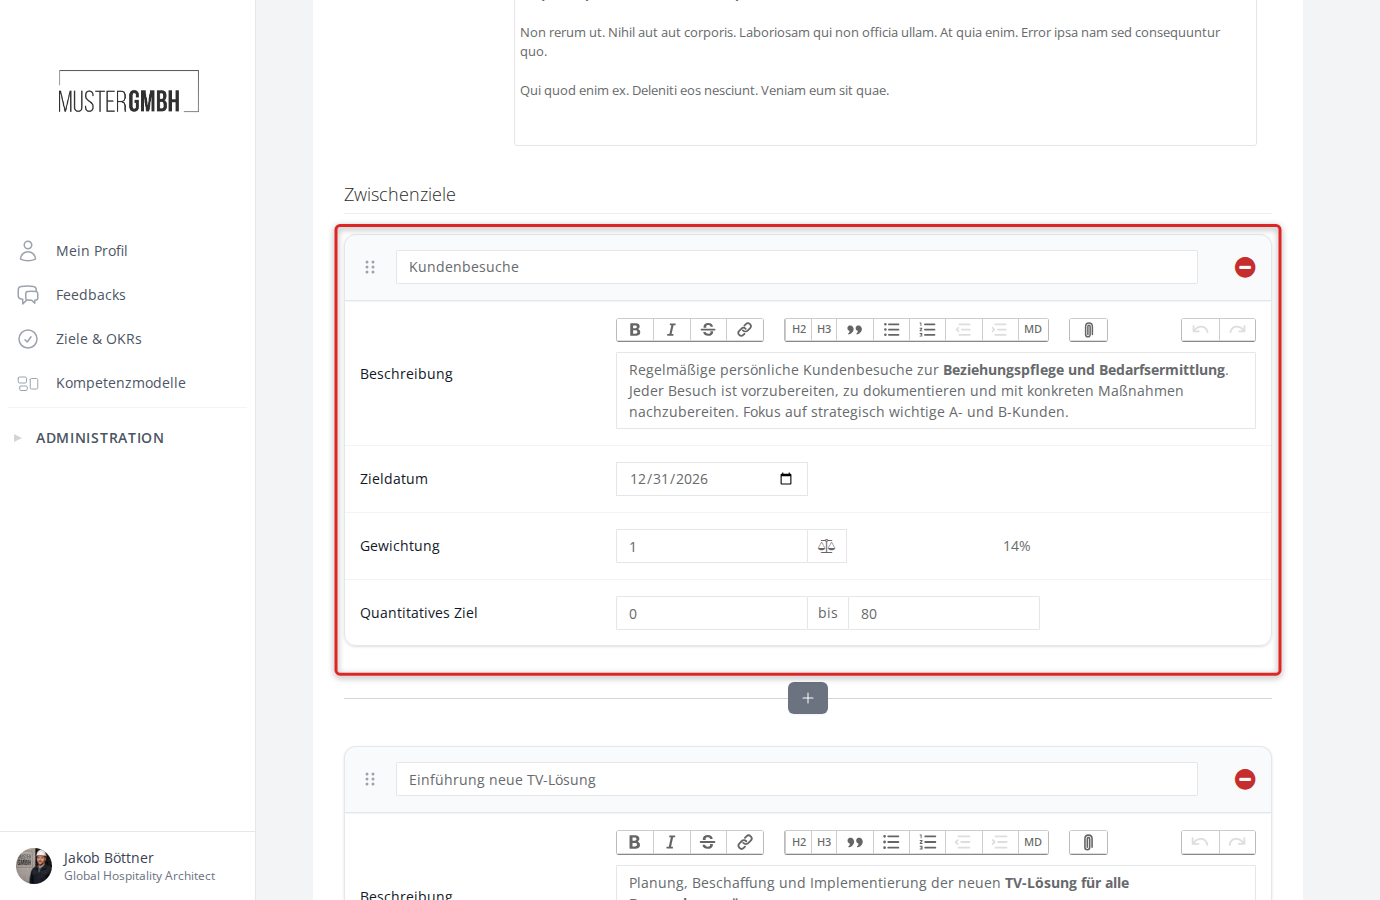Edit the Quantitatives Ziel end value 80
The image size is (1380, 900).
[x=944, y=613]
